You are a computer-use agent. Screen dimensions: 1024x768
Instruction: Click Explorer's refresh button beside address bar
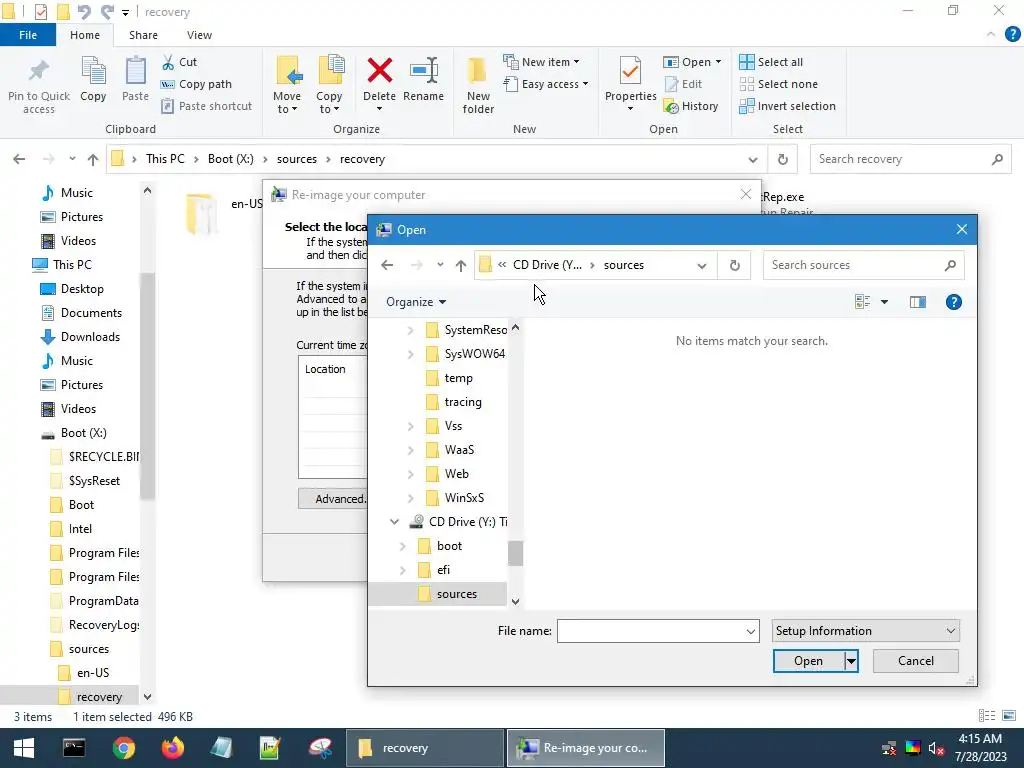[x=782, y=159]
